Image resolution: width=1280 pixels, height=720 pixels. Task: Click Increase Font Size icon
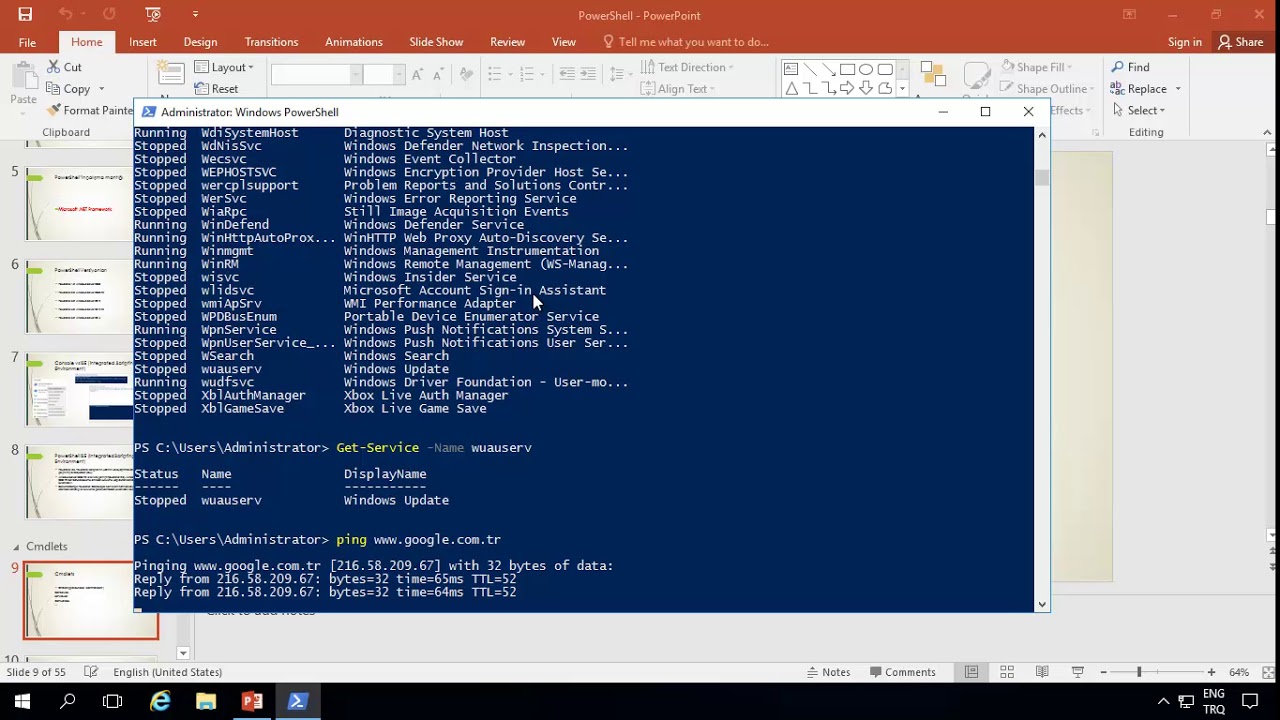click(418, 75)
